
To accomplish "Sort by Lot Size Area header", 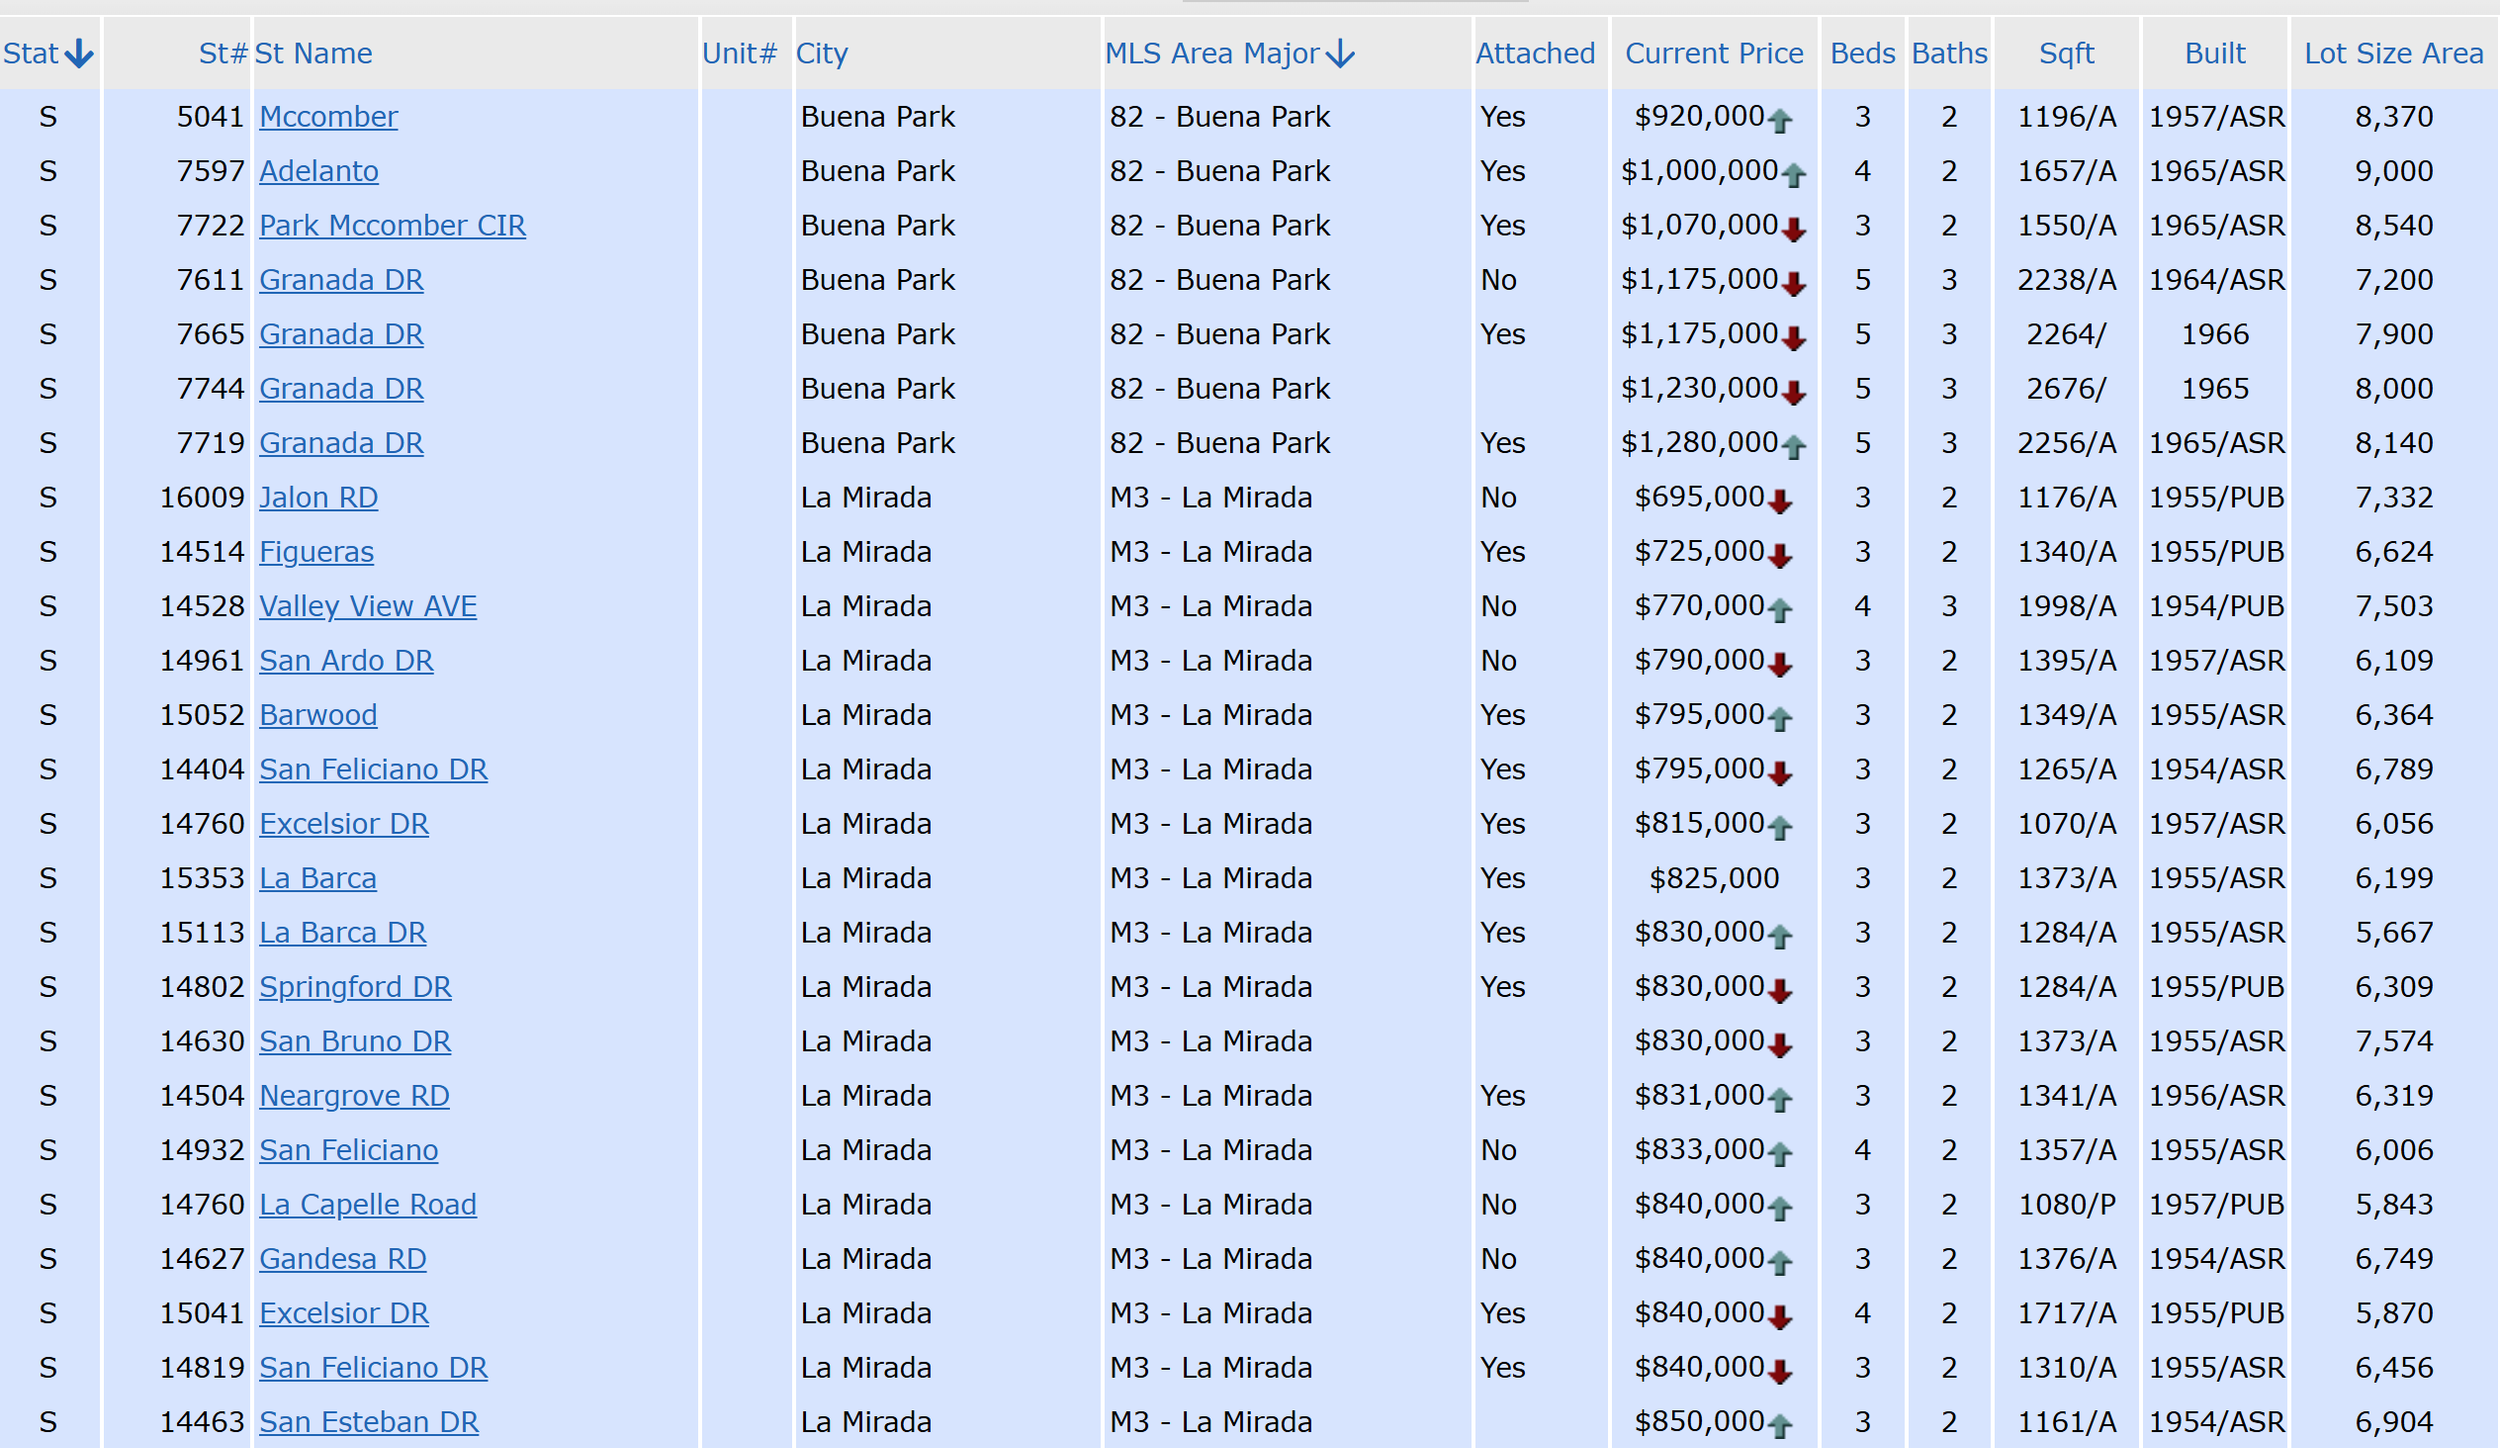I will coord(2393,54).
